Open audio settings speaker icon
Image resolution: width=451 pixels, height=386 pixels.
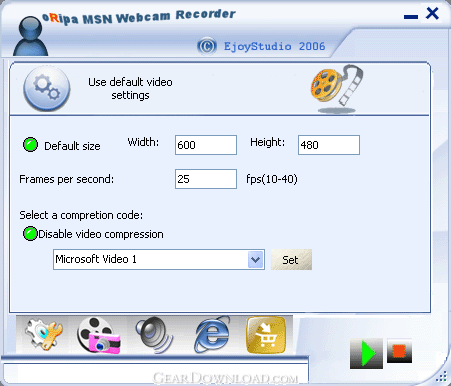point(154,335)
